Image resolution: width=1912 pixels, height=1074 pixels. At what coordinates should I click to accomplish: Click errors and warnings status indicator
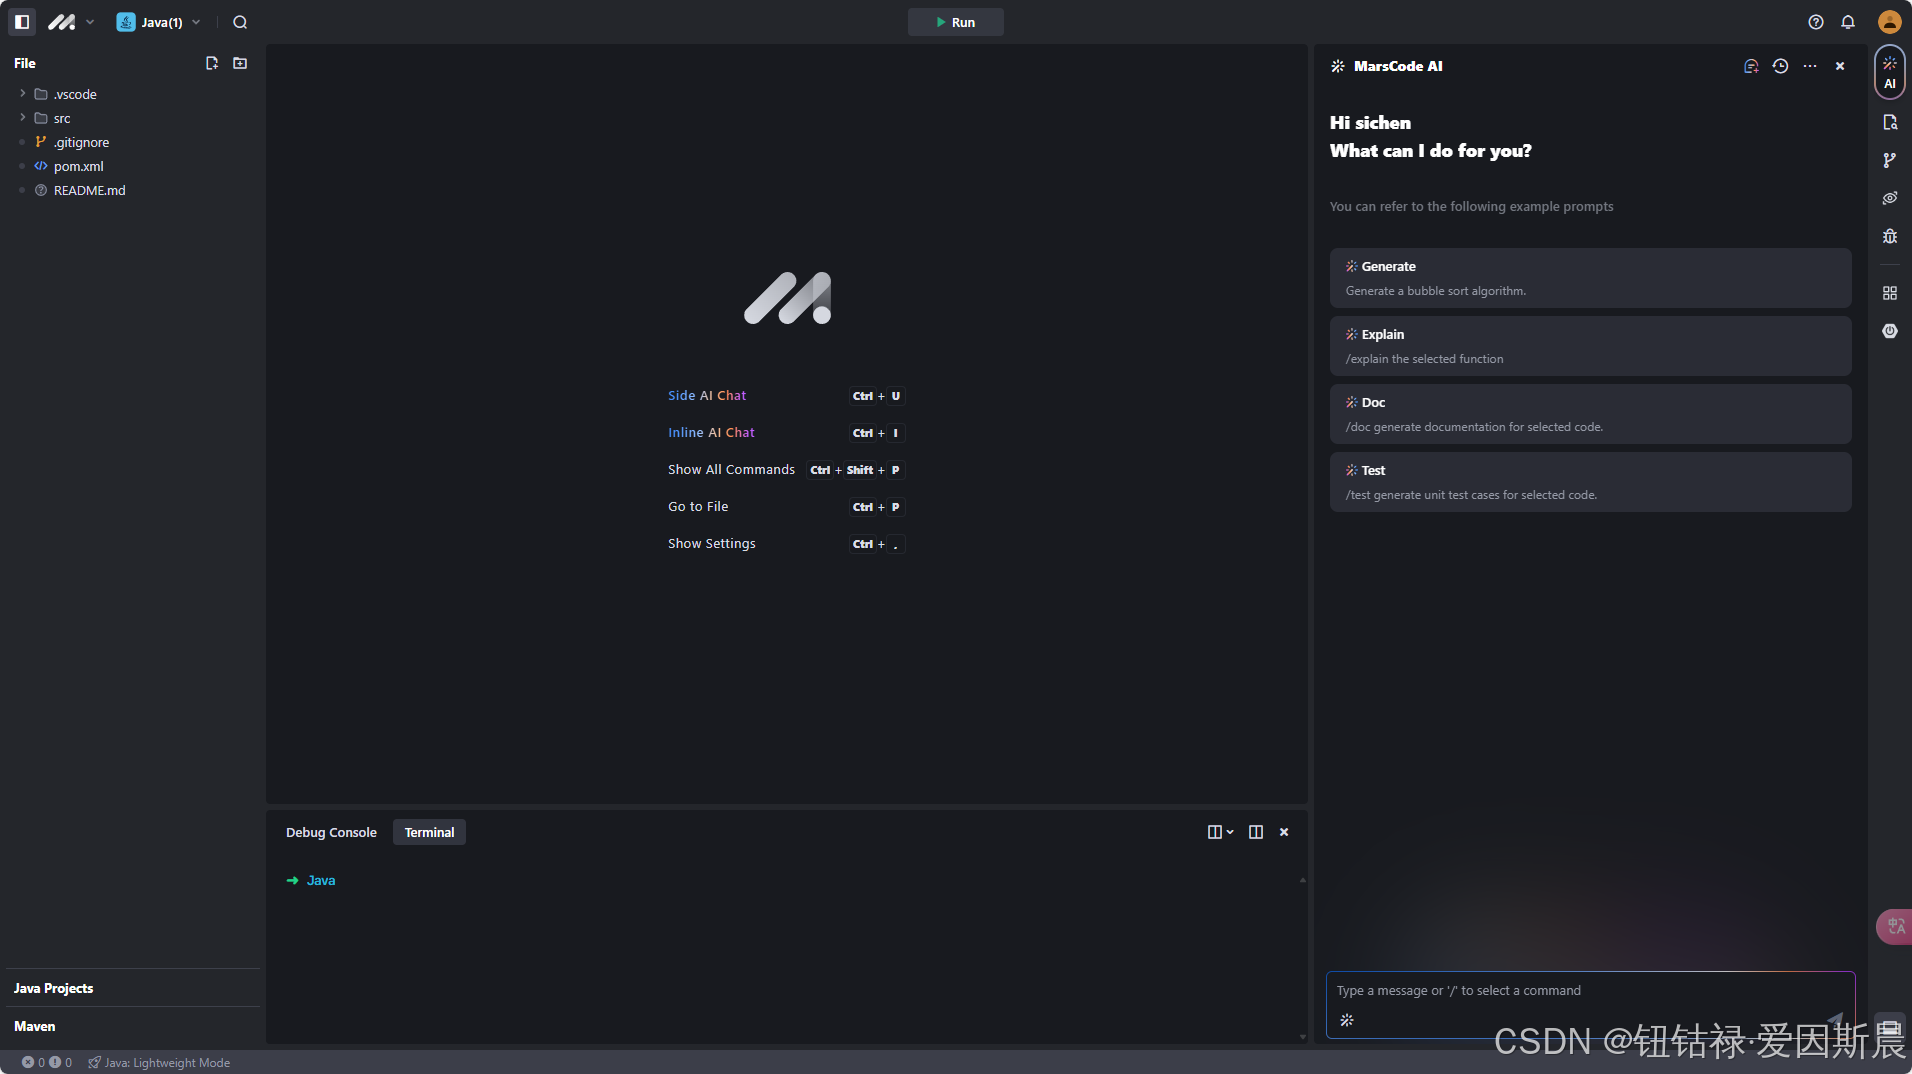[47, 1062]
